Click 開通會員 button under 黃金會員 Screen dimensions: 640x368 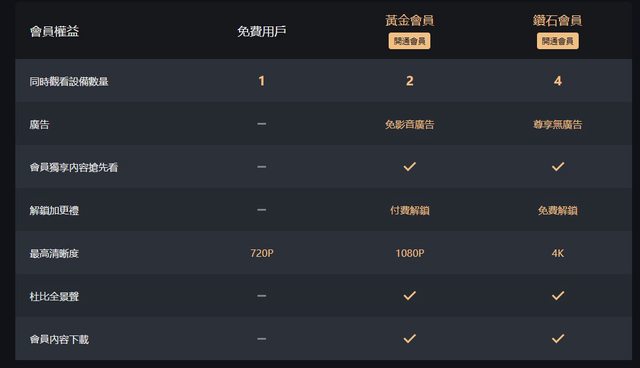(x=409, y=41)
